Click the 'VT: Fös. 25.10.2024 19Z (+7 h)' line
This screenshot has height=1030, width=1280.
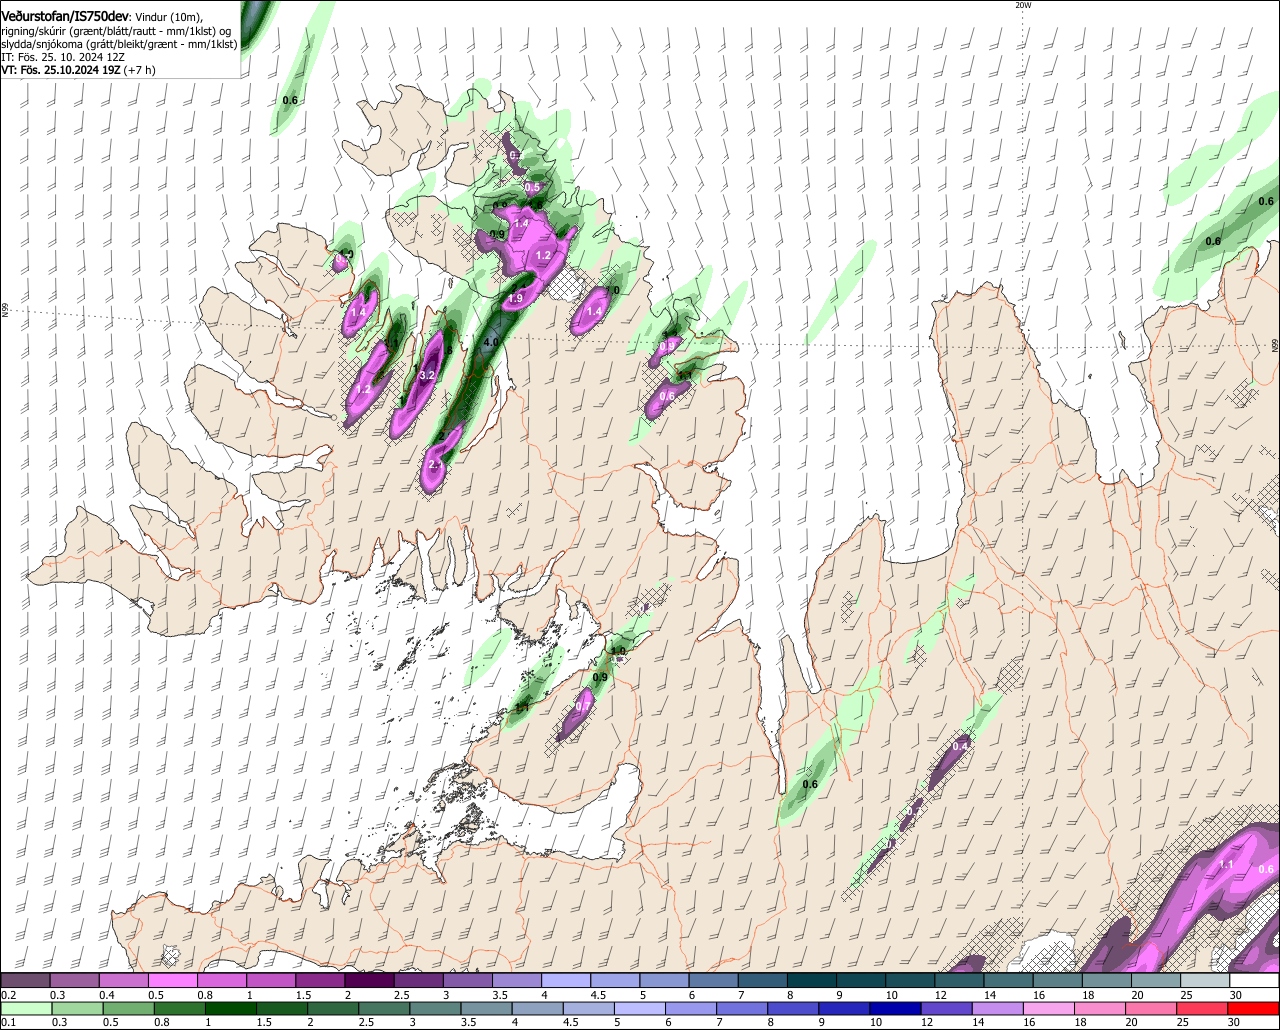[78, 70]
